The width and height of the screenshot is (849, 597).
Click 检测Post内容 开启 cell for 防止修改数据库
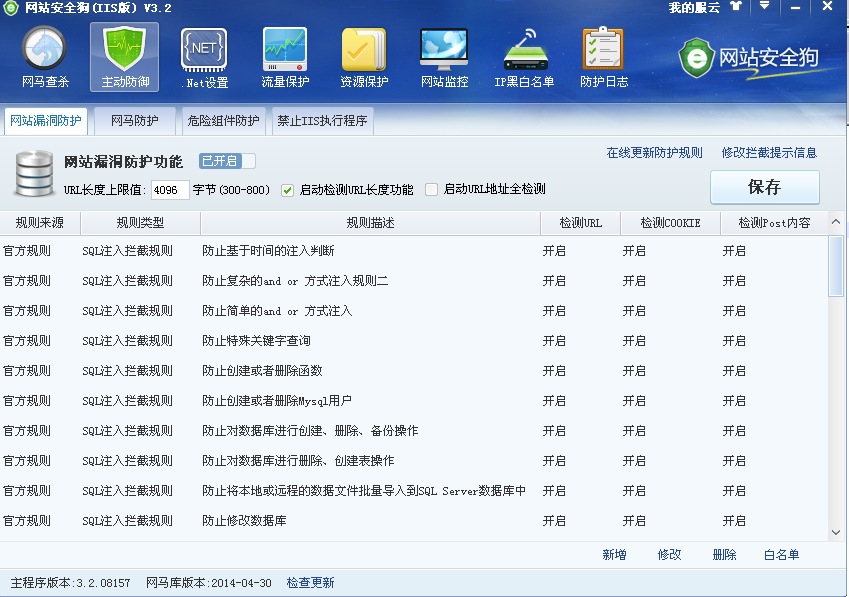pyautogui.click(x=734, y=521)
